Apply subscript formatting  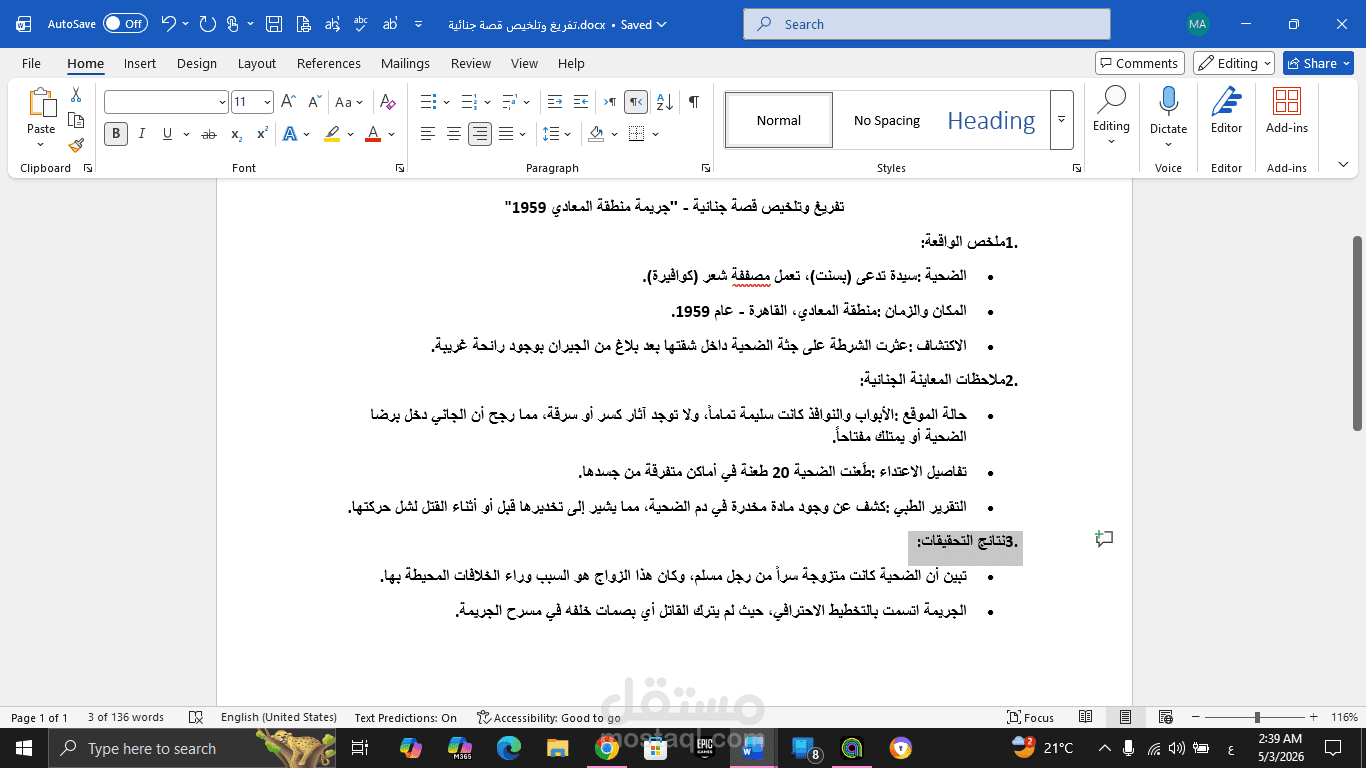236,134
